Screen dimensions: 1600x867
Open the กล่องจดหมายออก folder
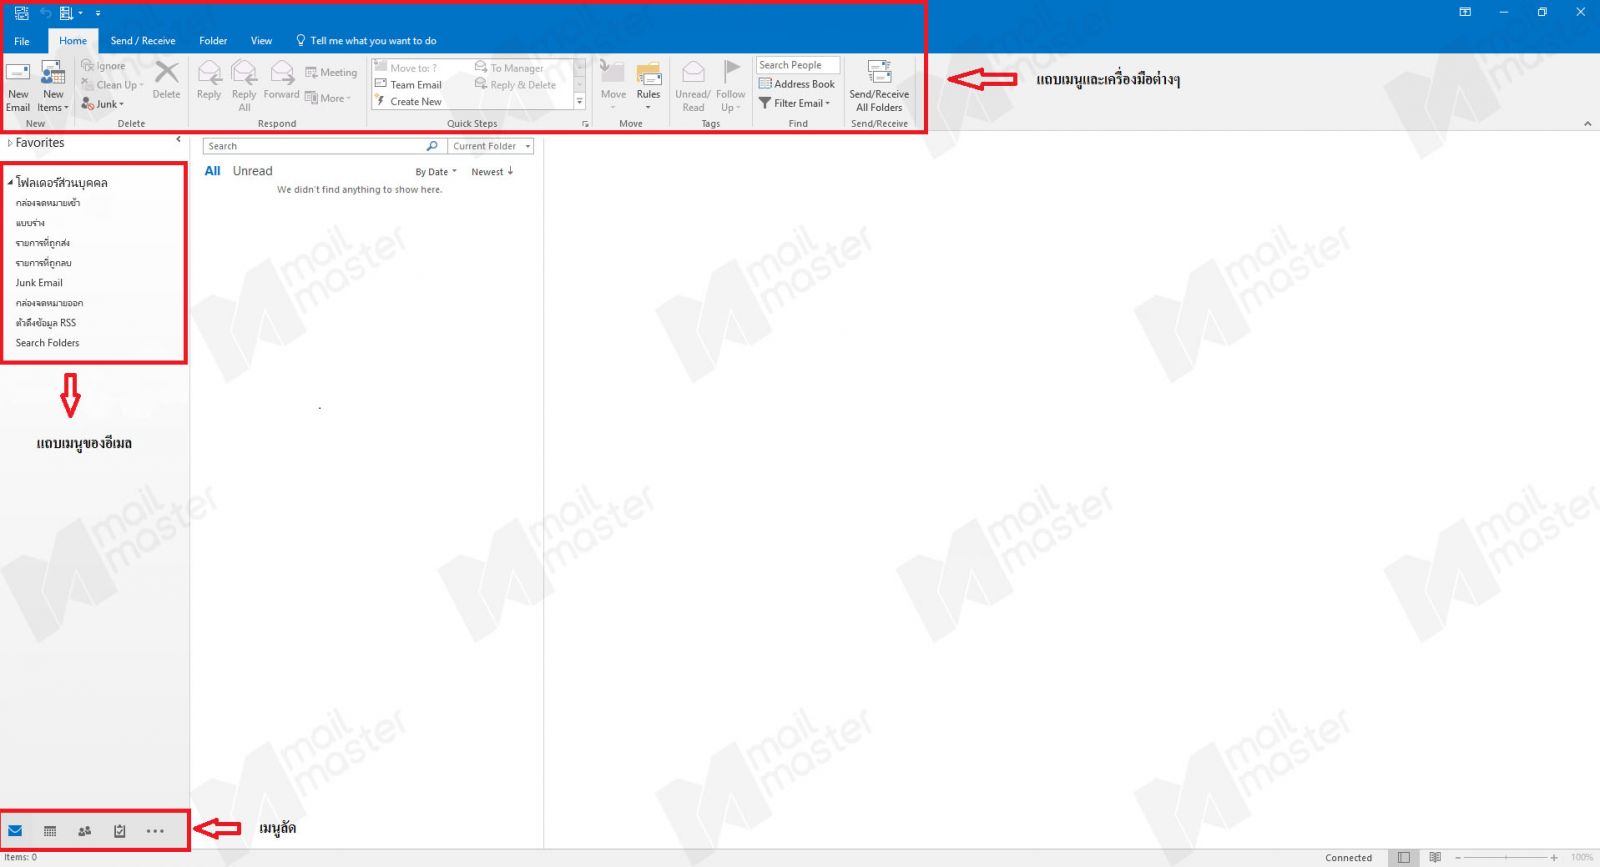49,303
